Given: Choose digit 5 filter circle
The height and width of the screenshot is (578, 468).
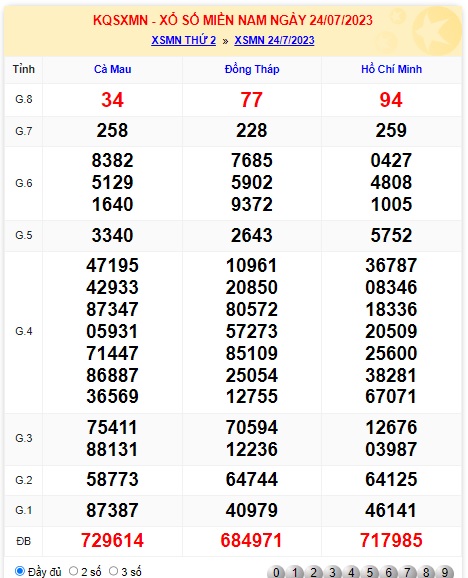Looking at the screenshot, I should pyautogui.click(x=370, y=572).
